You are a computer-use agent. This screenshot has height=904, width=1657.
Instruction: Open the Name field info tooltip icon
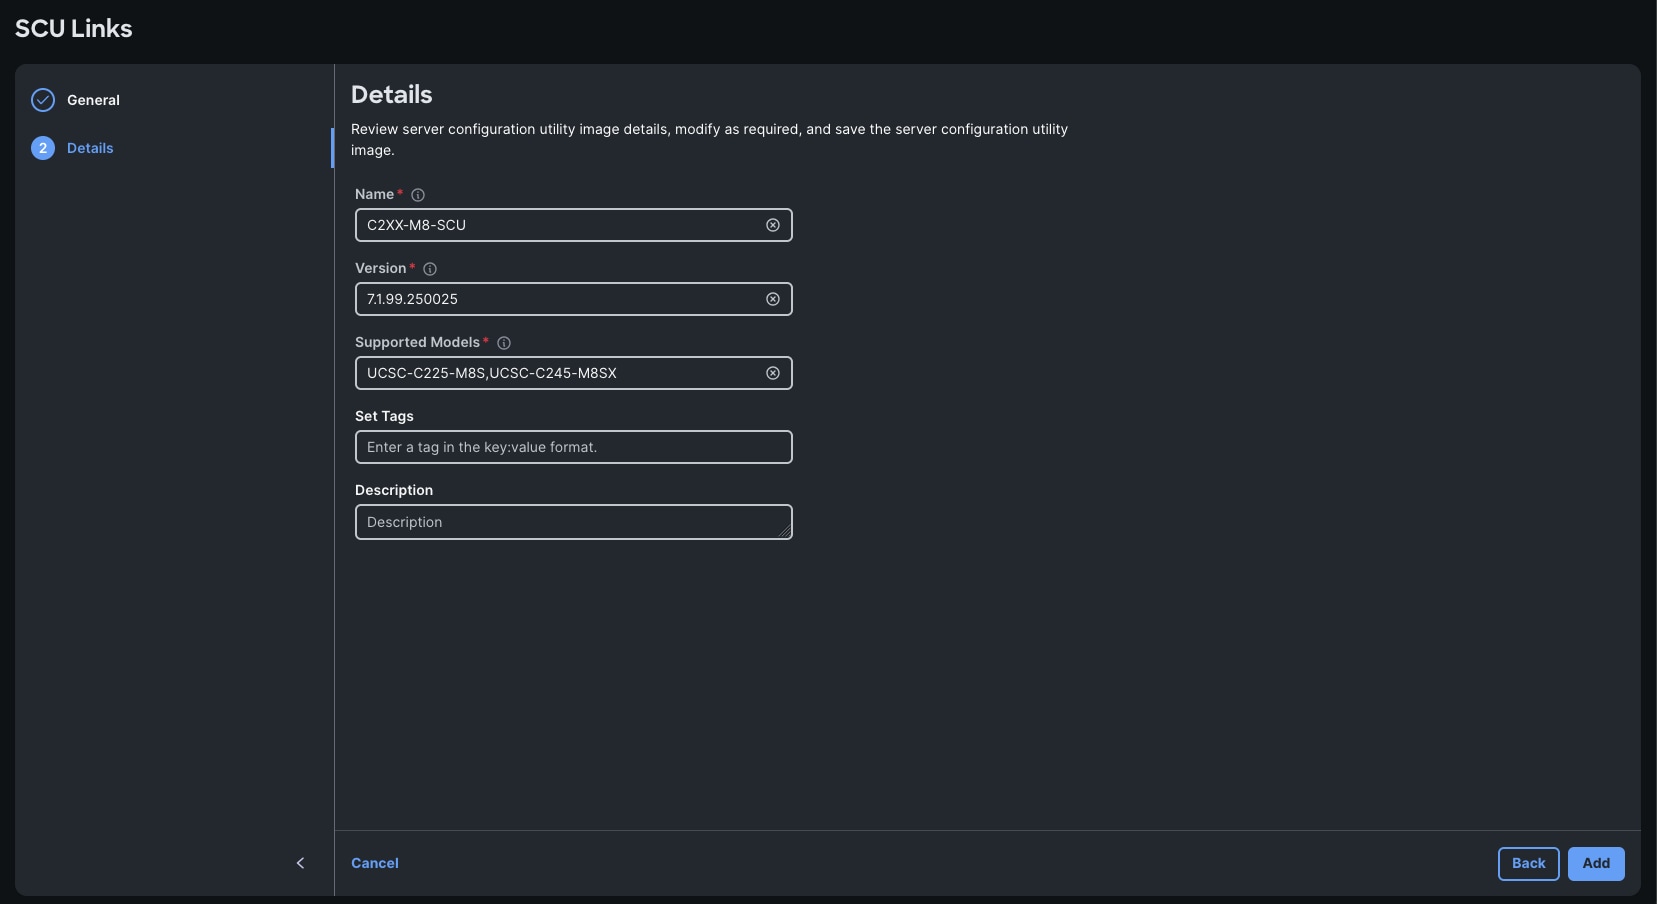417,195
